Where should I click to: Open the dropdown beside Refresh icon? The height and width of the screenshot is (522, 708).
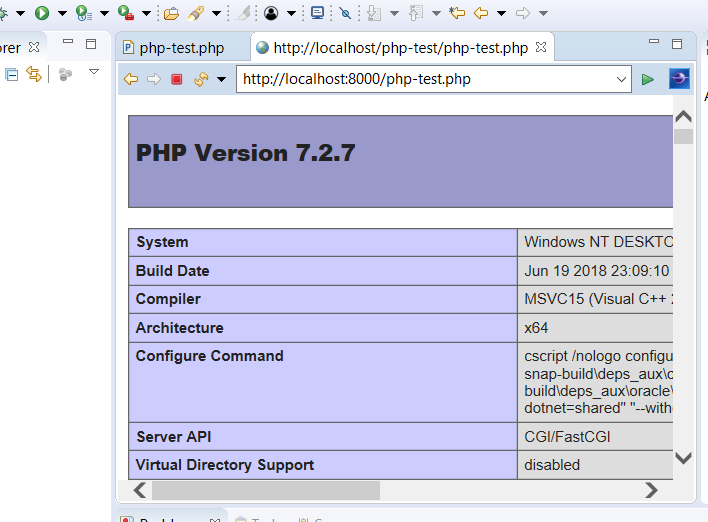tap(221, 80)
